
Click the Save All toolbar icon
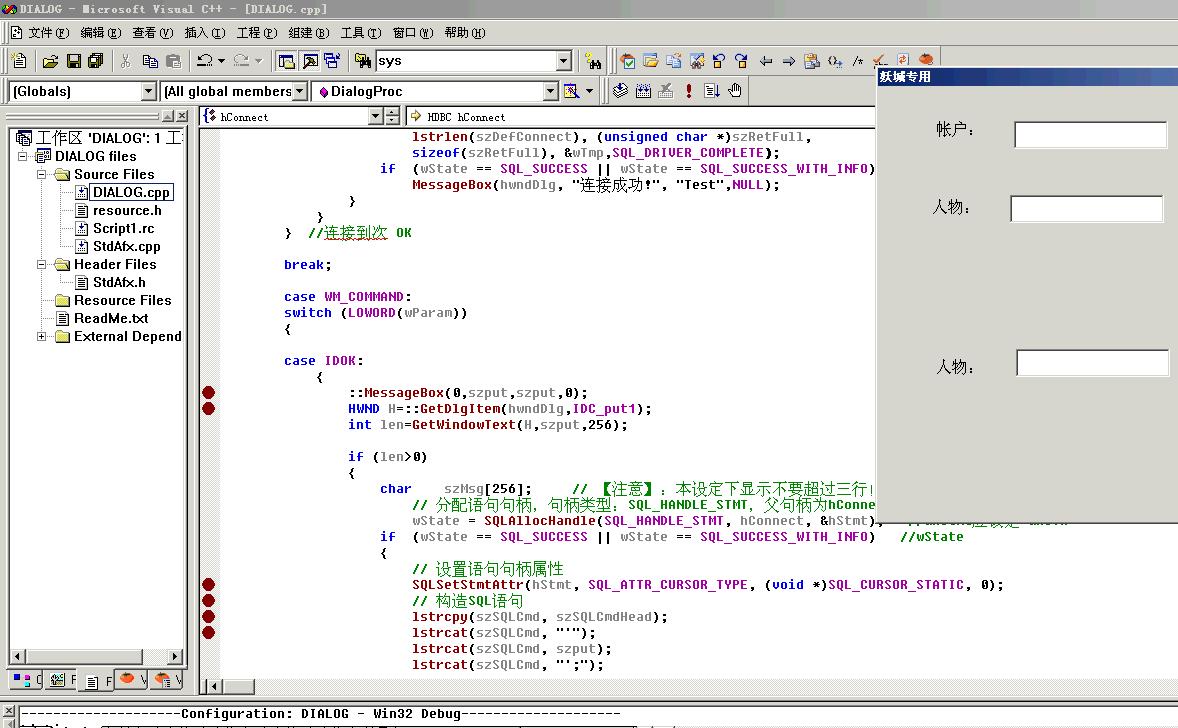(x=96, y=61)
